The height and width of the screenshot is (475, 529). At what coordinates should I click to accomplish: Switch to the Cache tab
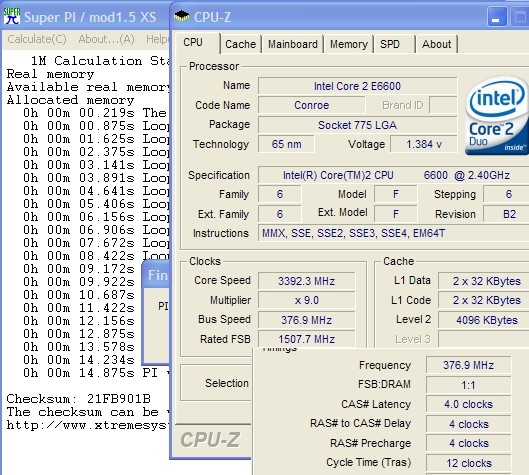pos(241,44)
